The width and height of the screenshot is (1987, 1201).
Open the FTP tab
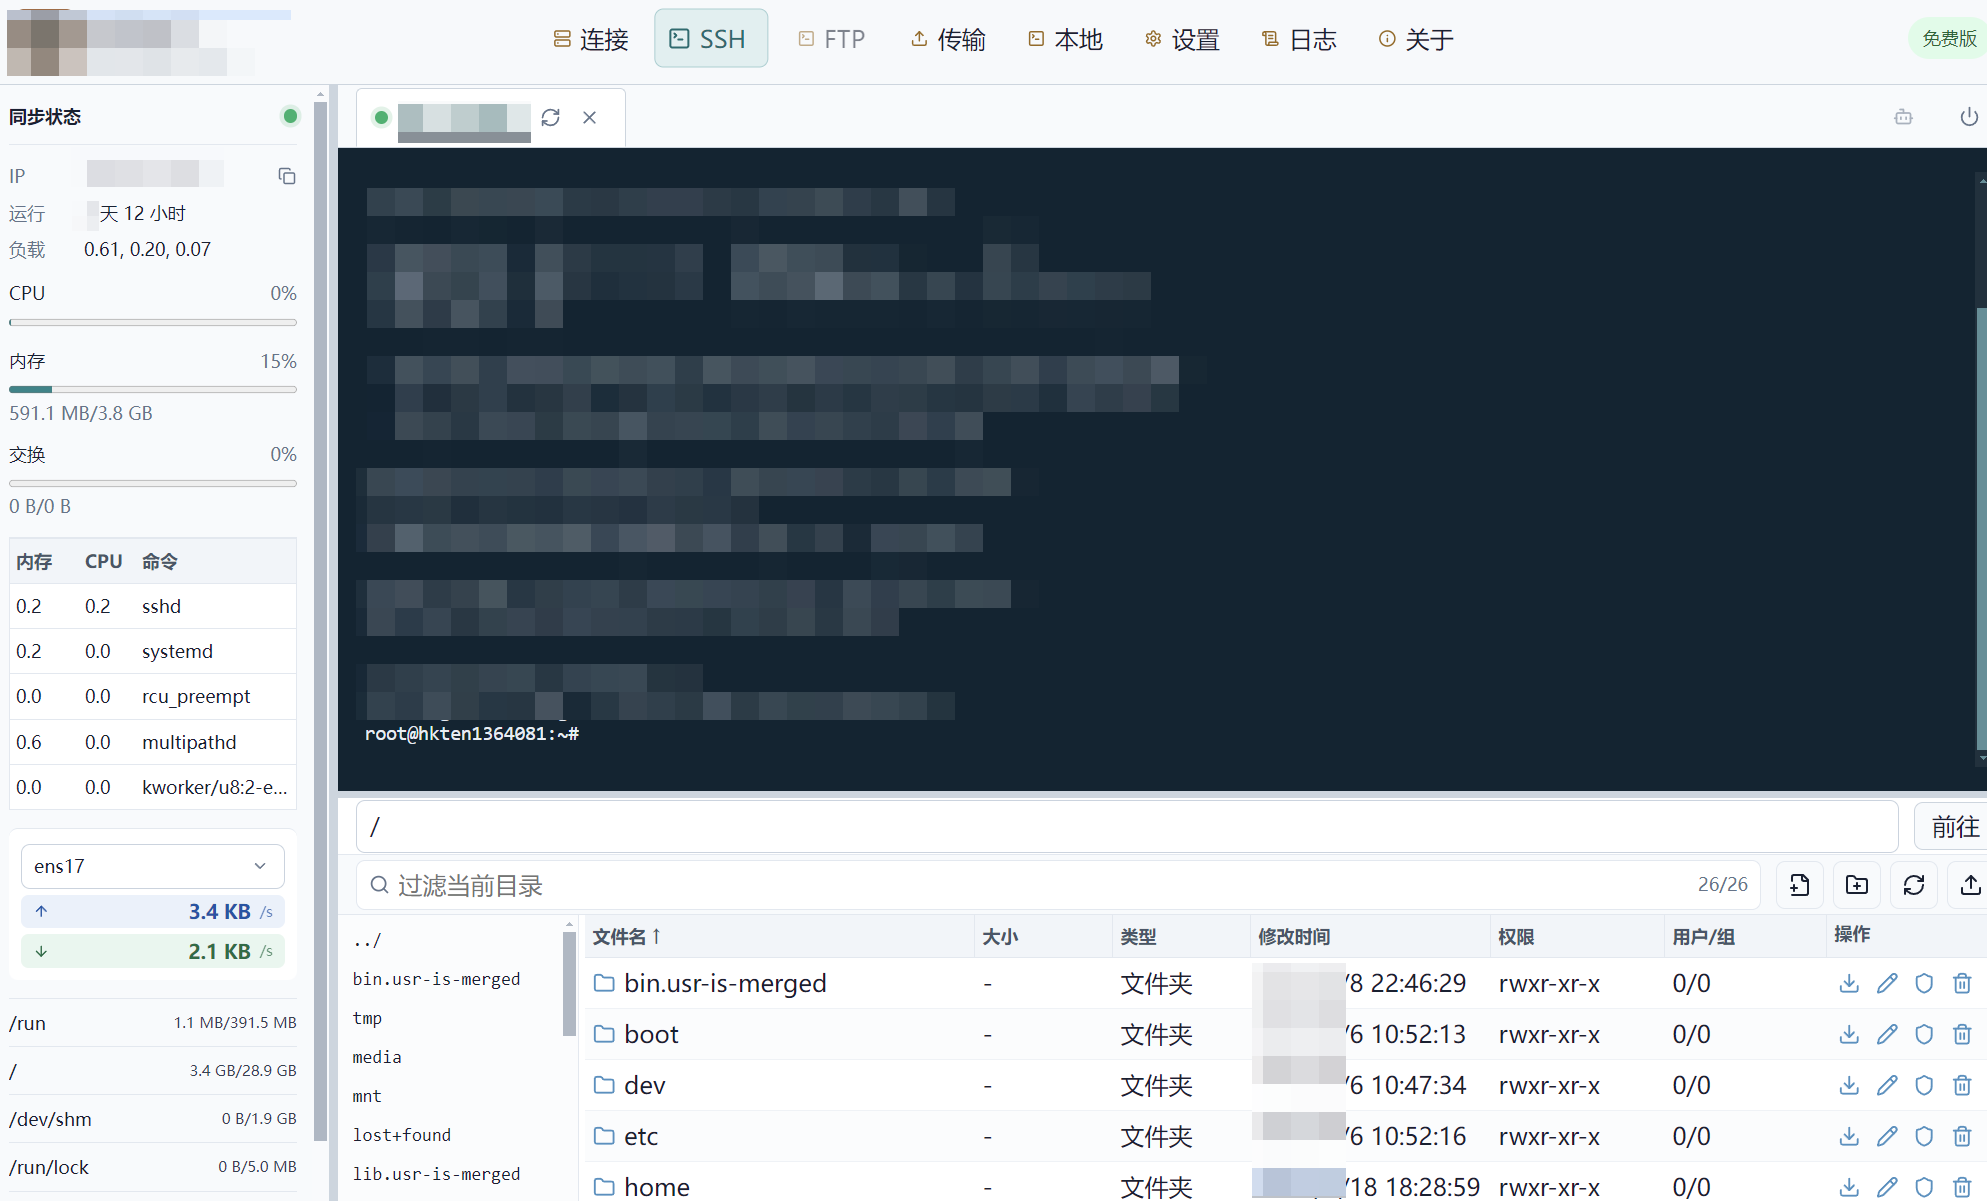click(832, 39)
